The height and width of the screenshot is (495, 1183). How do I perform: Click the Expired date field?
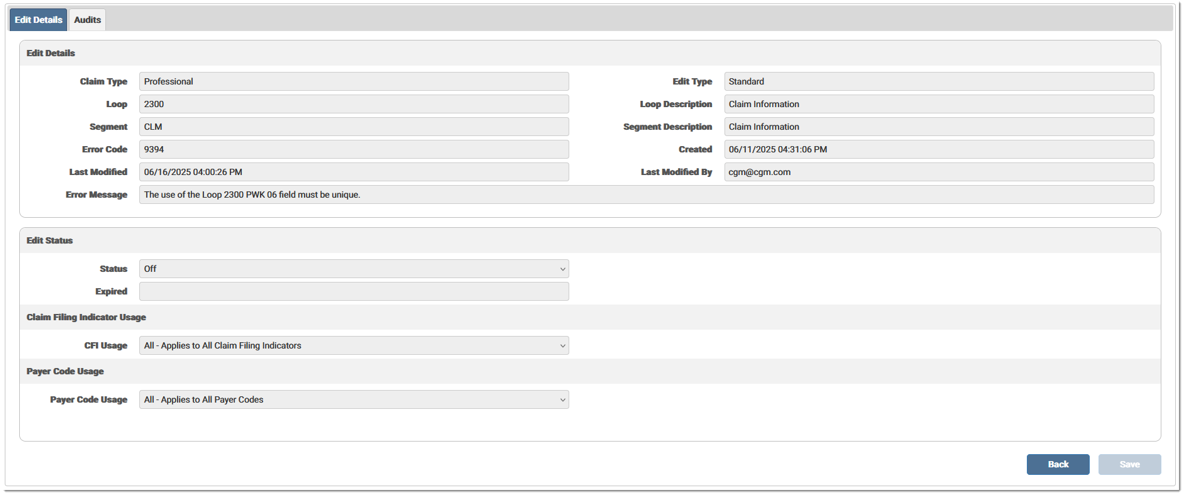tap(353, 292)
